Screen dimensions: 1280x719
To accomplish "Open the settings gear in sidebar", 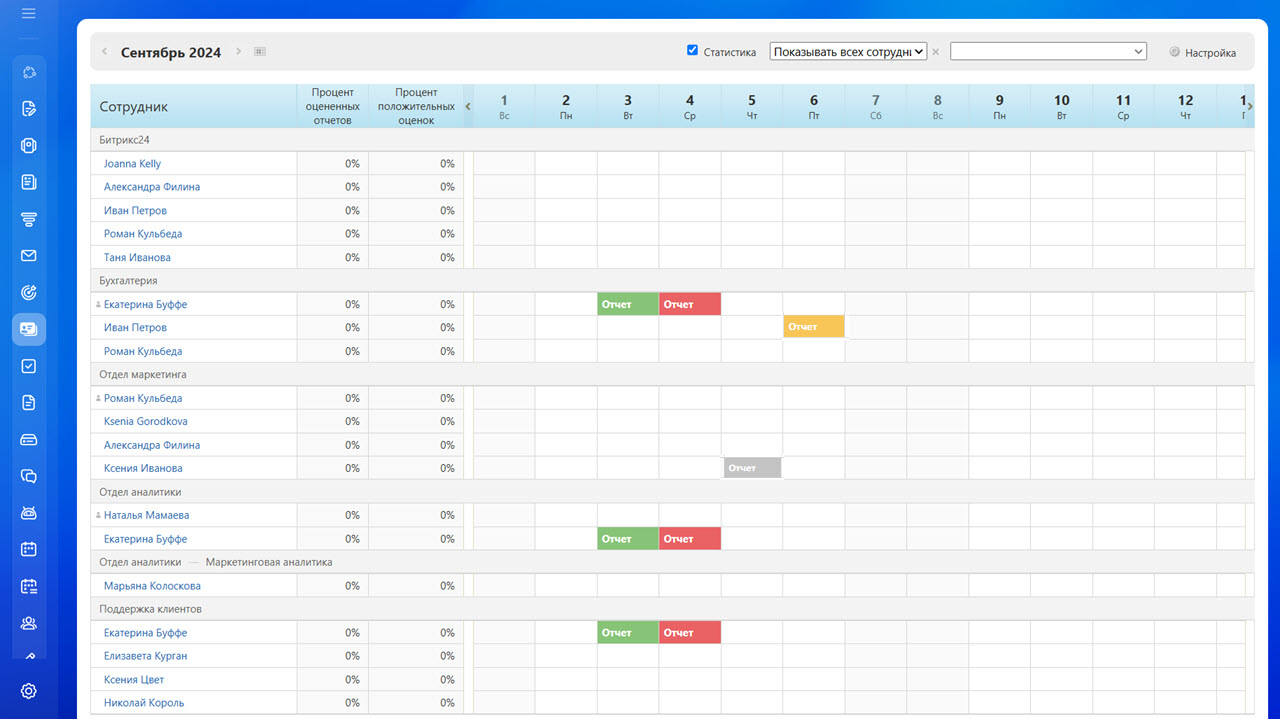I will [x=28, y=691].
